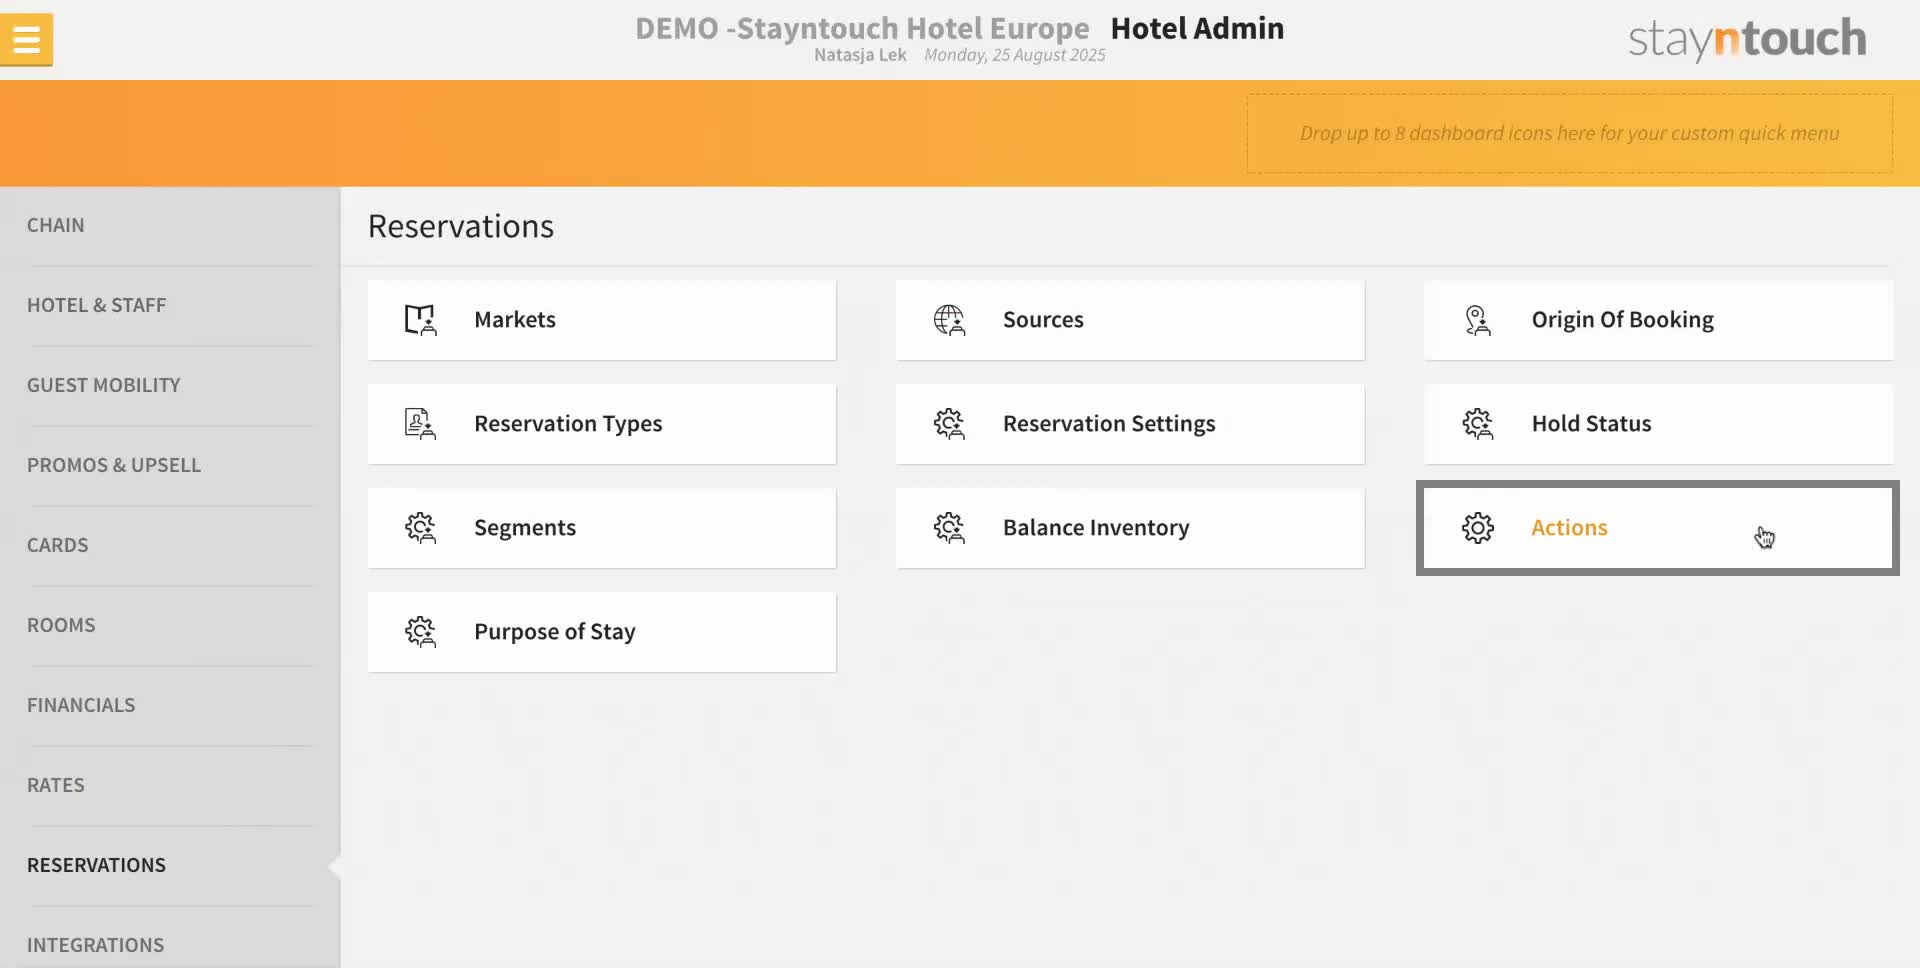Click the Hold Status gear icon
This screenshot has width=1920, height=968.
click(1477, 424)
